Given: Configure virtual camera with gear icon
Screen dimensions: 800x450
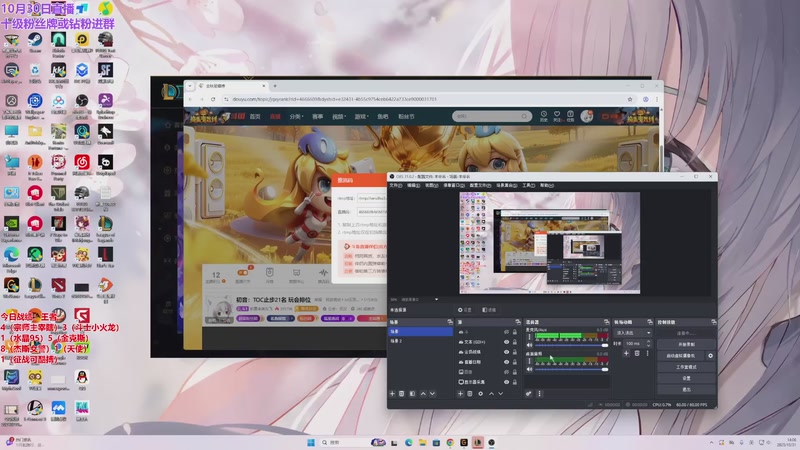Looking at the screenshot, I should 710,356.
